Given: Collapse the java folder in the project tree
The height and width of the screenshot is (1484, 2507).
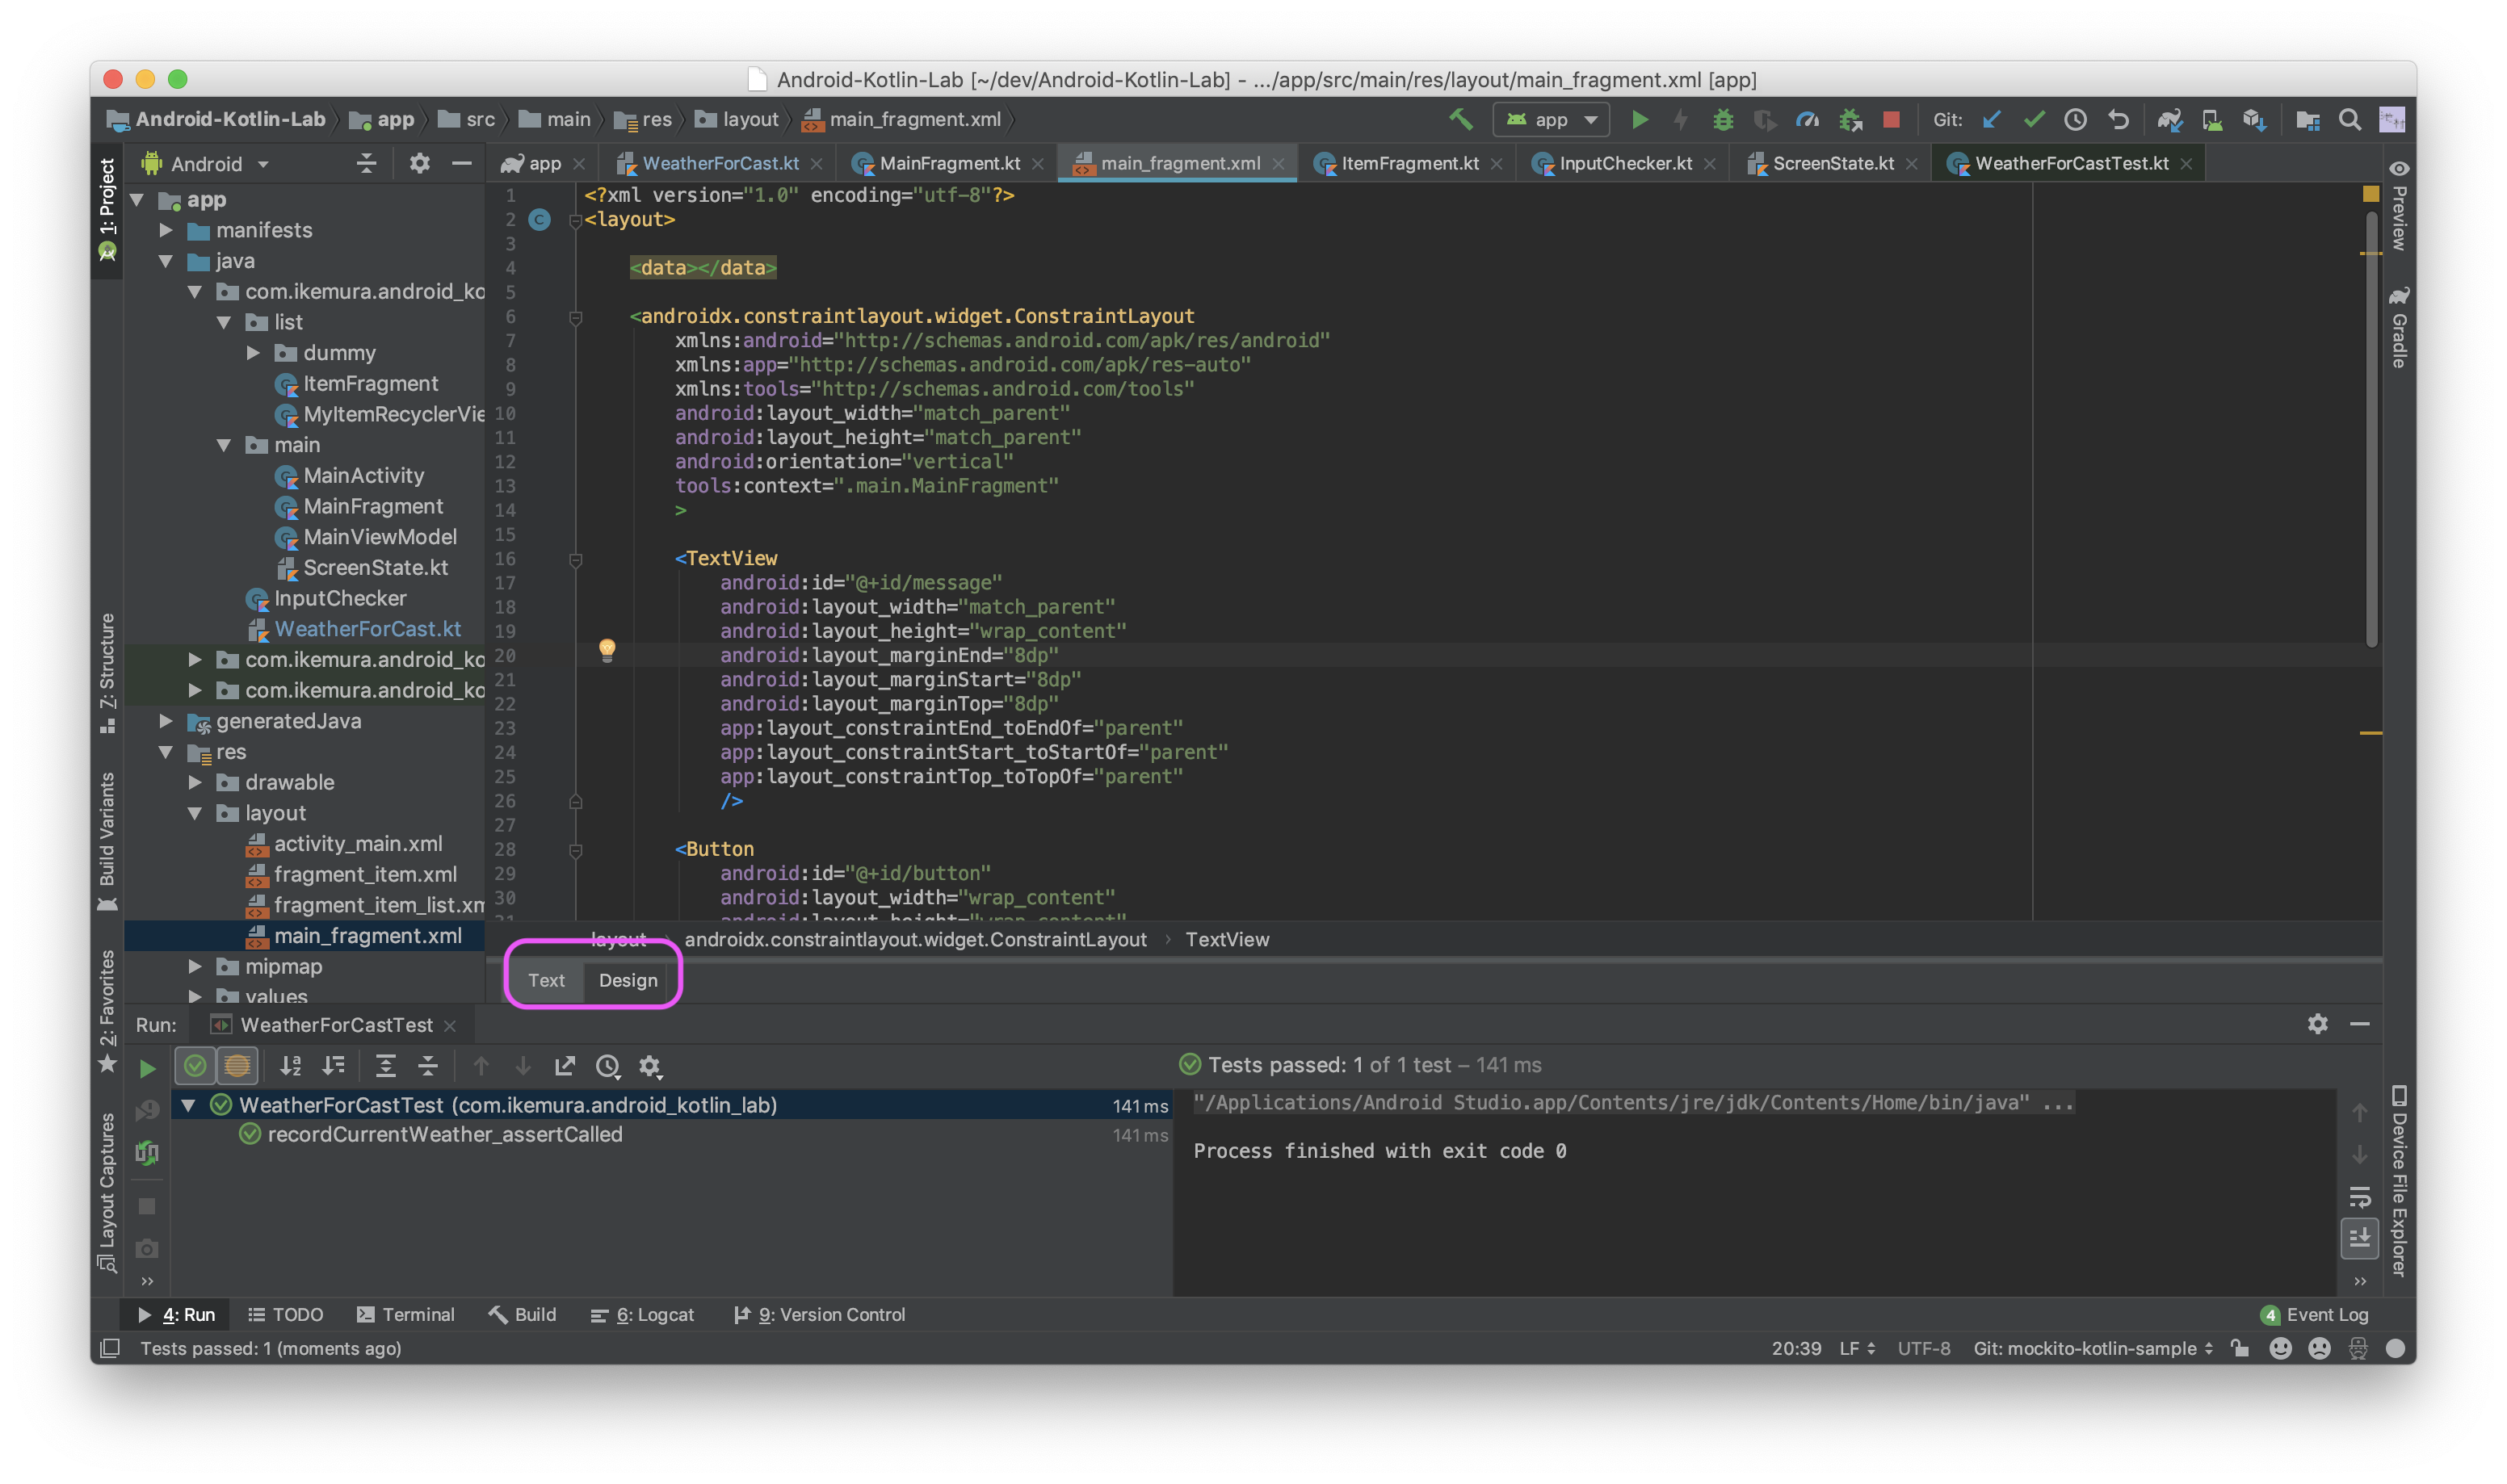Looking at the screenshot, I should [166, 261].
